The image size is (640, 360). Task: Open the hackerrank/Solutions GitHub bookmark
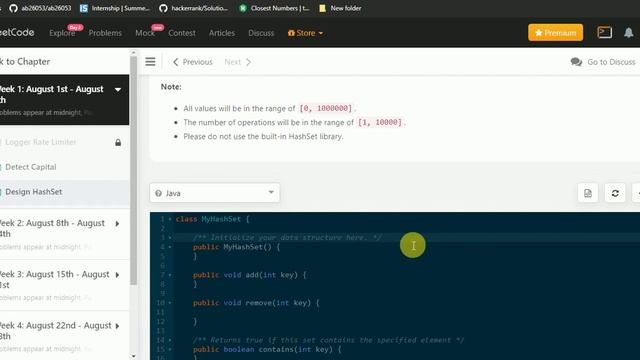193,8
